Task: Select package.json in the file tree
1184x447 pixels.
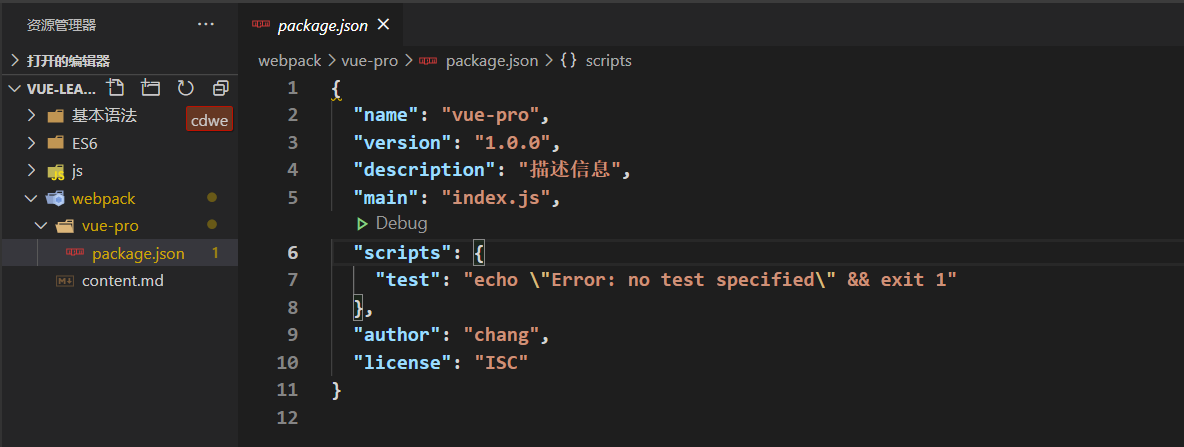Action: click(x=138, y=253)
